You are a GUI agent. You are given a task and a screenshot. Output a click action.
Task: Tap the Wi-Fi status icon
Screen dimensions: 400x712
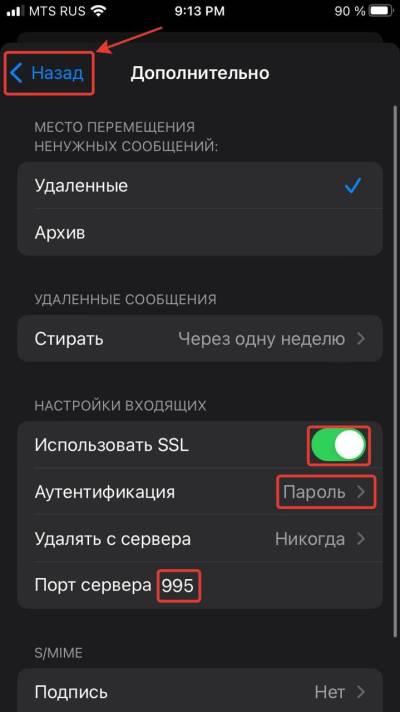(98, 11)
